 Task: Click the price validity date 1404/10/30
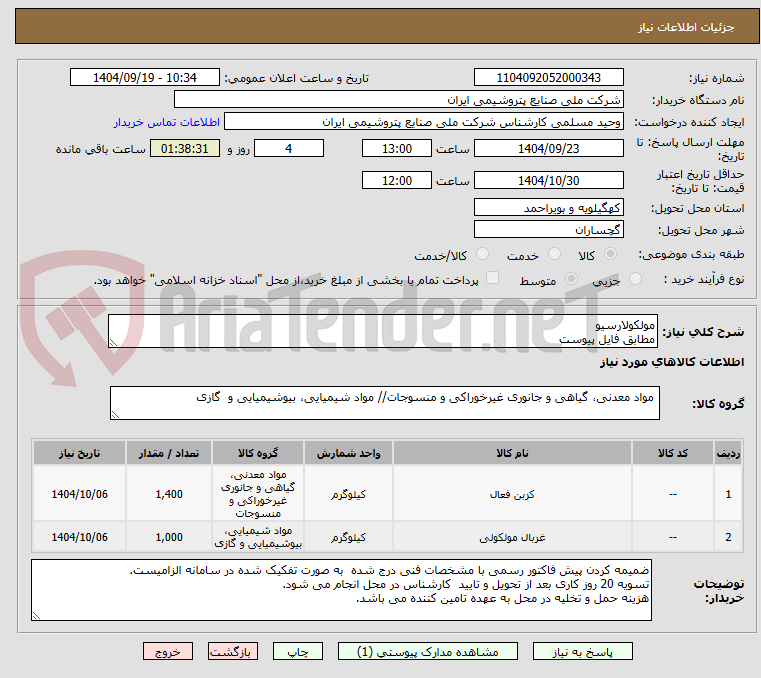[548, 181]
